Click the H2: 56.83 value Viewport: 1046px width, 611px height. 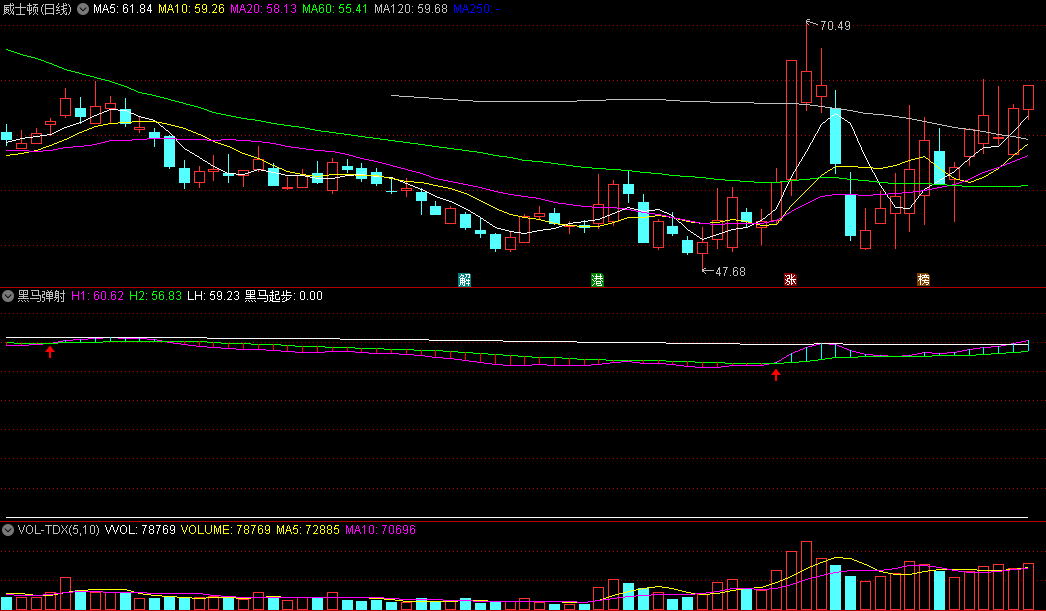[155, 296]
